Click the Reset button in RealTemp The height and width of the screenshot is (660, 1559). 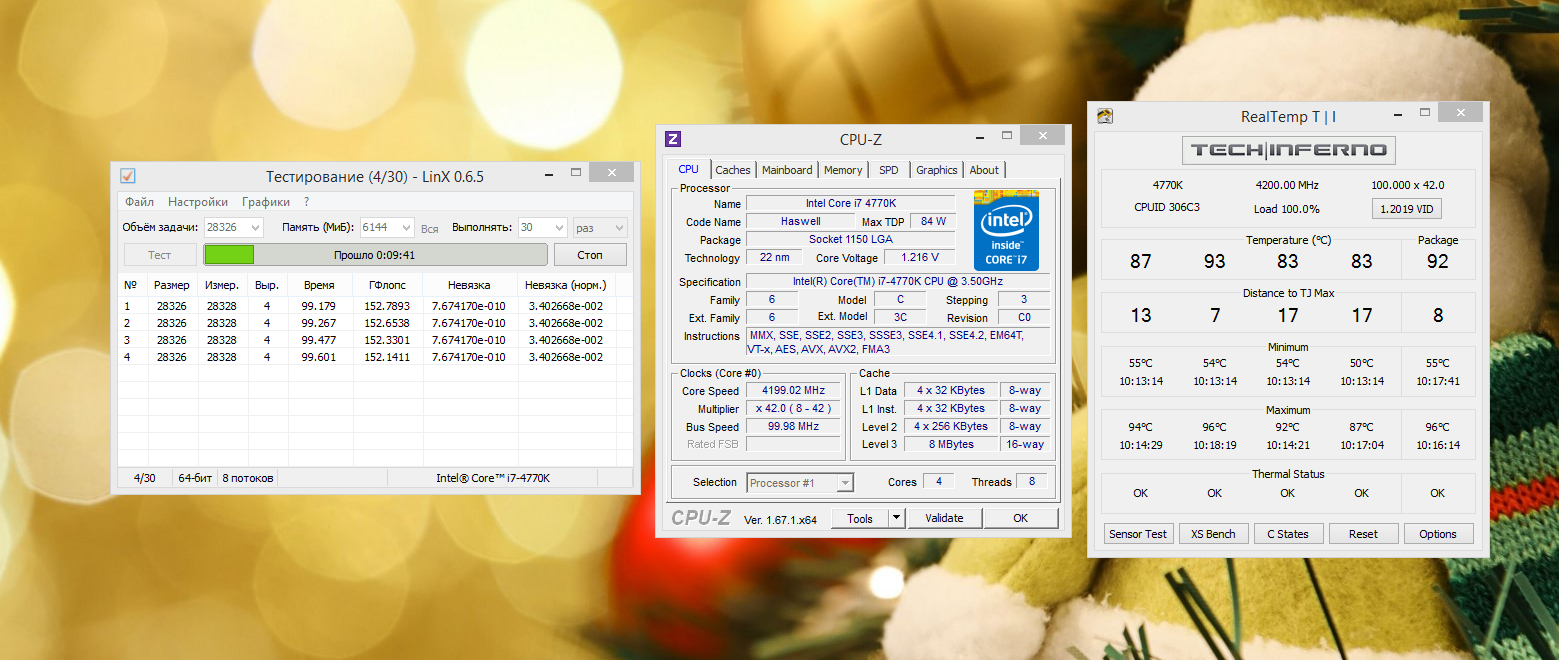(x=1363, y=534)
